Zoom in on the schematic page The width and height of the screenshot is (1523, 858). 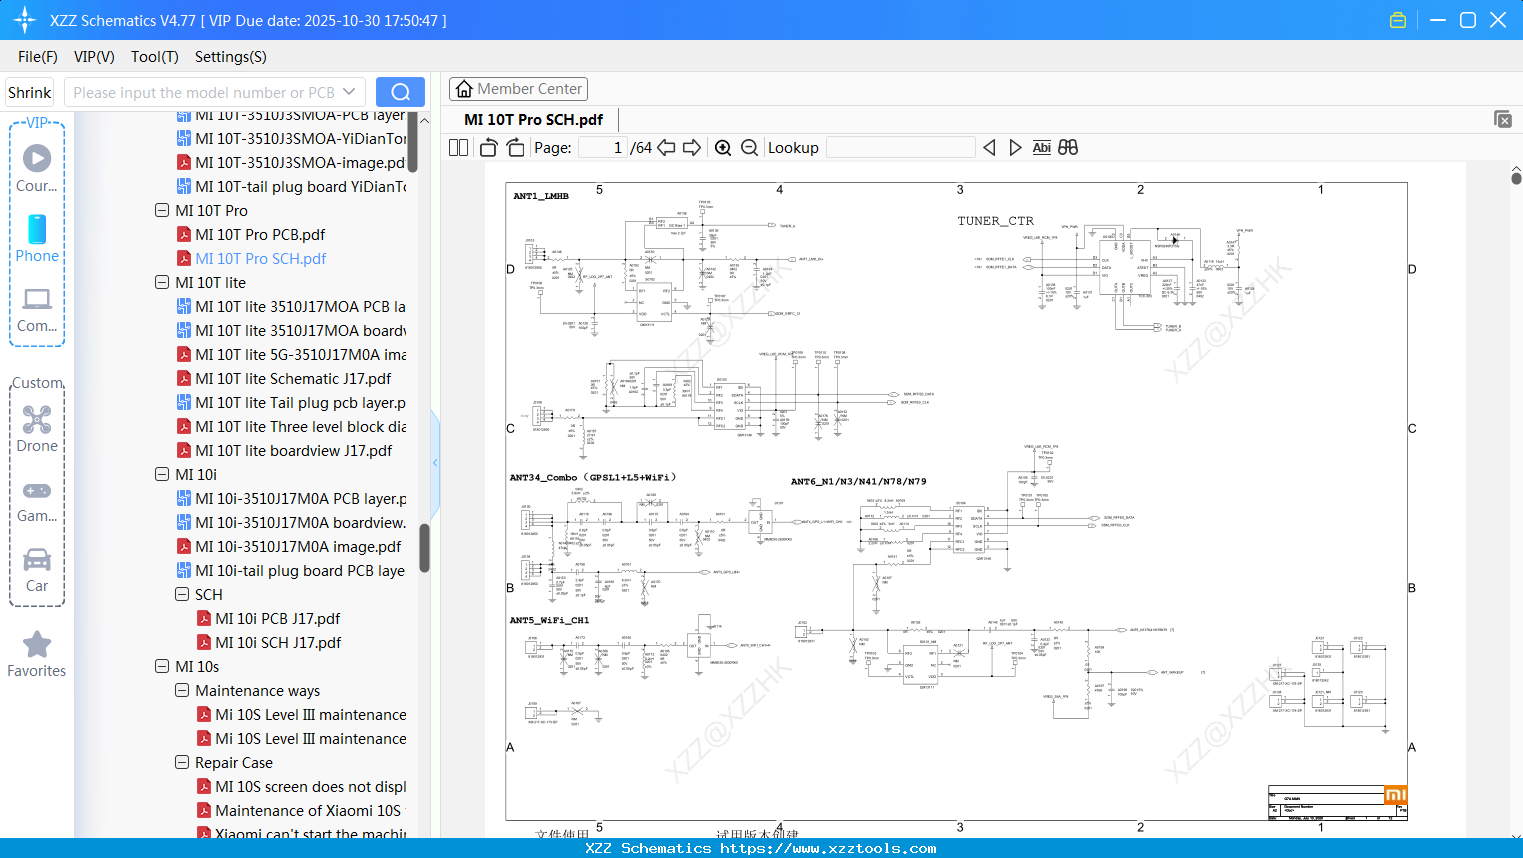pos(723,148)
